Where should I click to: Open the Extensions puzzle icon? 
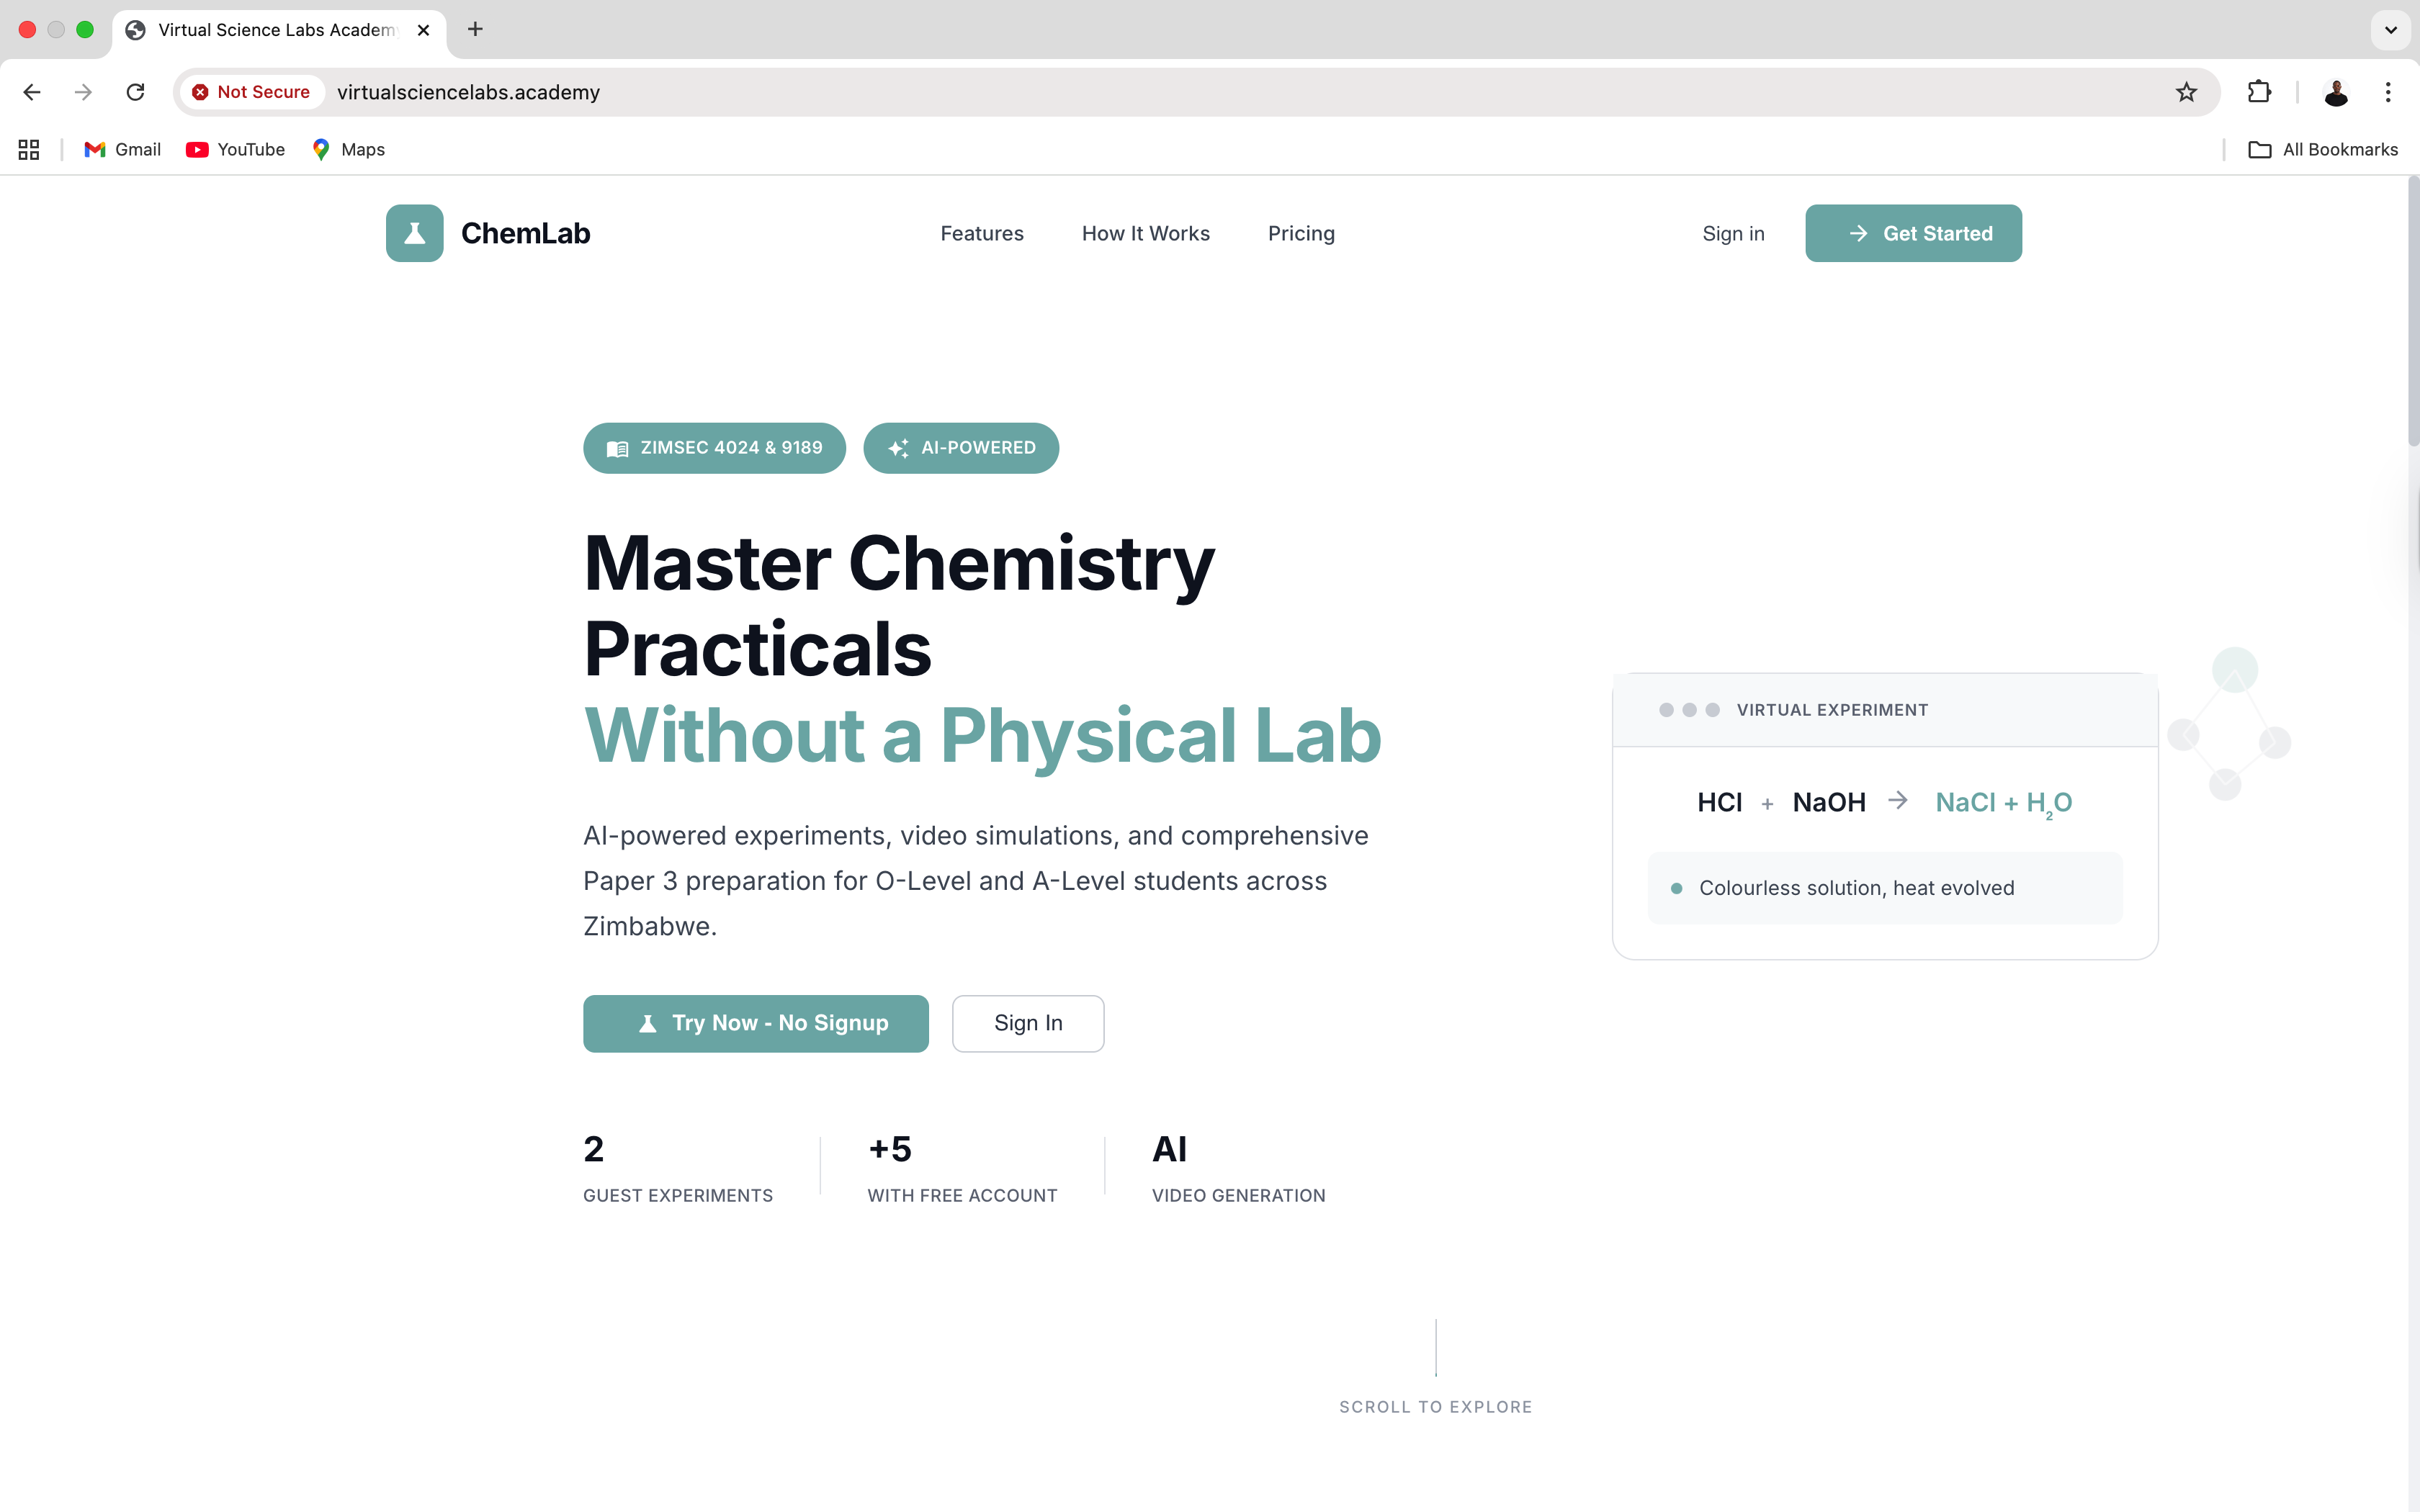pos(2259,92)
